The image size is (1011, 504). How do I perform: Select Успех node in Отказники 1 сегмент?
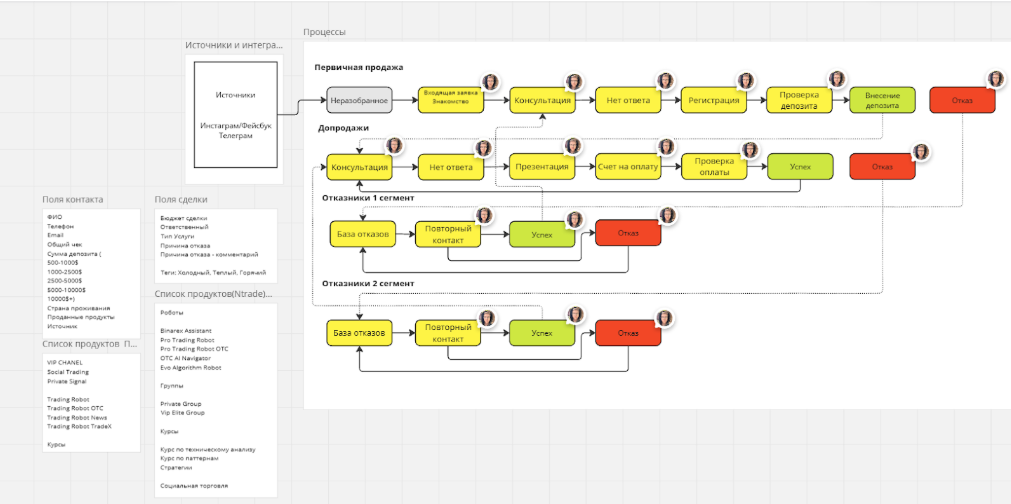[542, 234]
